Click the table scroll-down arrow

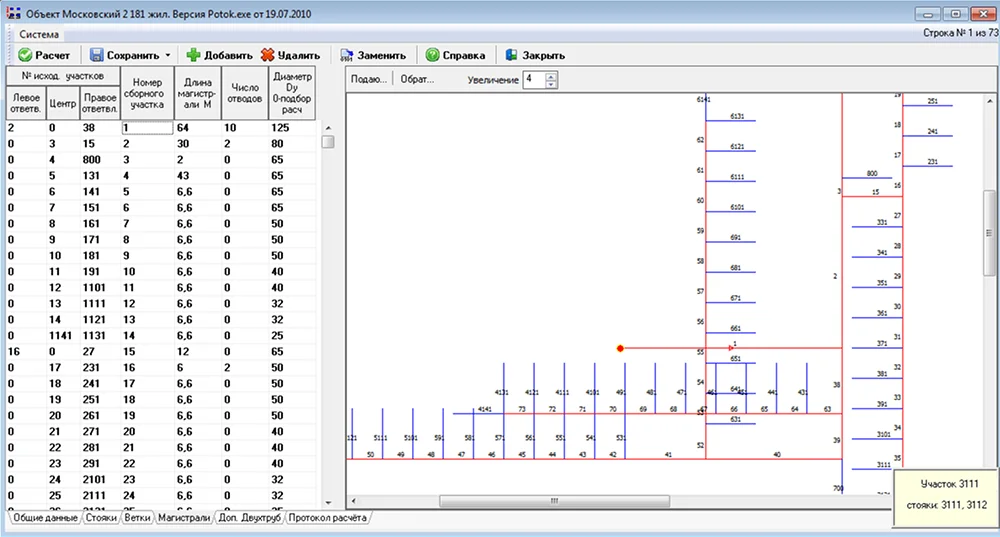(327, 502)
